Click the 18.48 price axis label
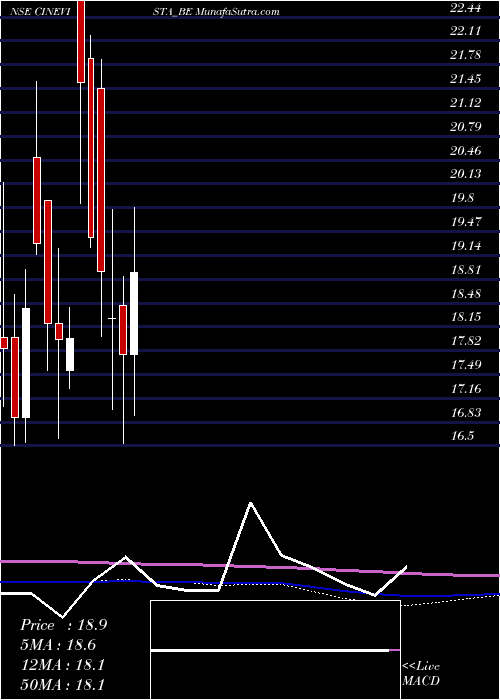 pyautogui.click(x=466, y=294)
